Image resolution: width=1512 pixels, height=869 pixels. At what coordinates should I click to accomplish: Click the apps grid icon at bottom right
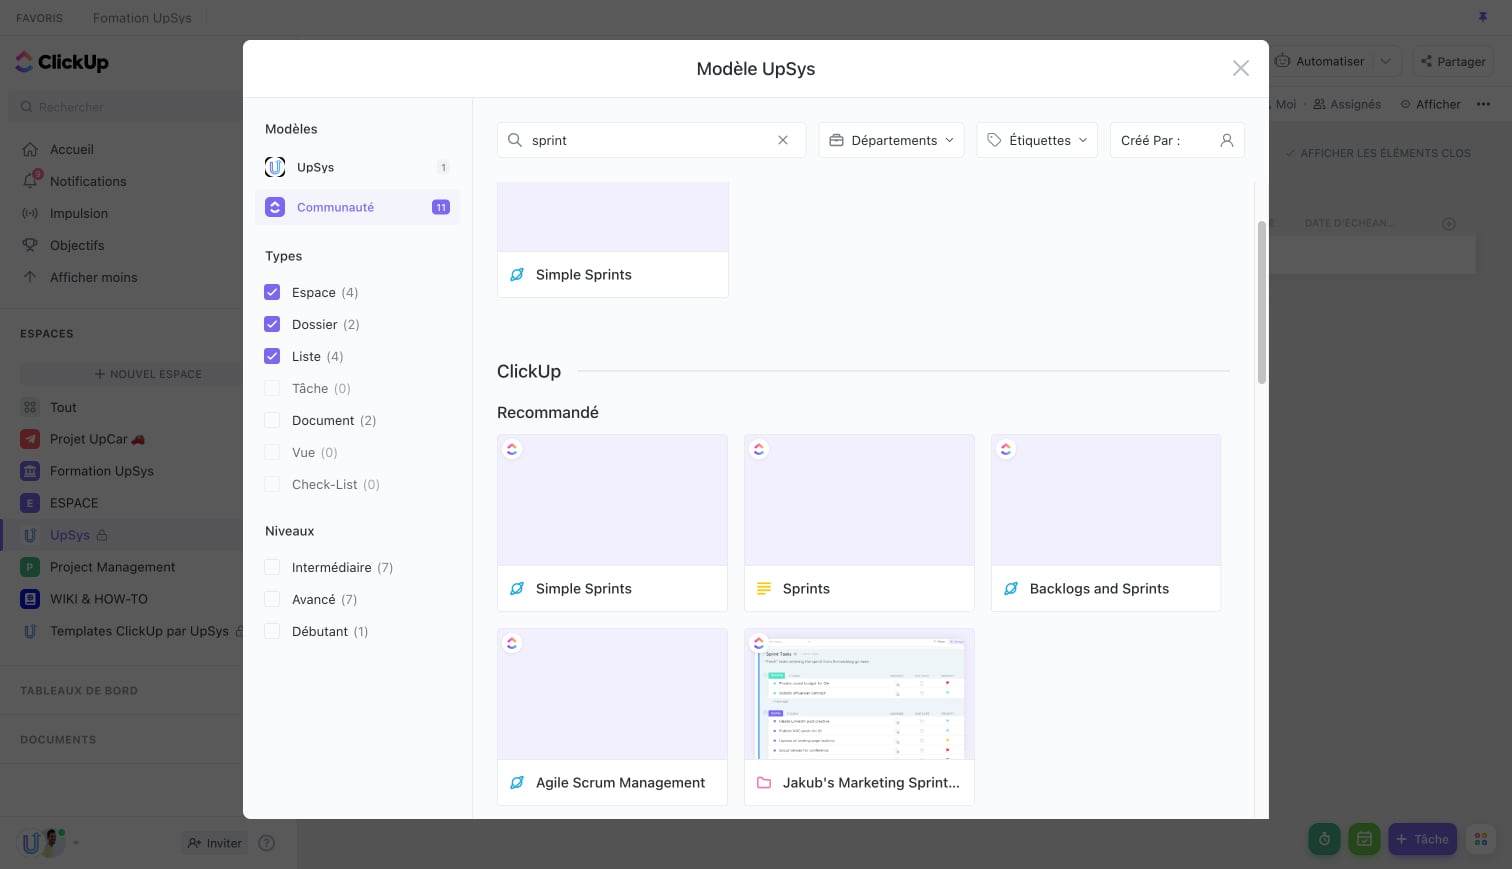(x=1481, y=839)
